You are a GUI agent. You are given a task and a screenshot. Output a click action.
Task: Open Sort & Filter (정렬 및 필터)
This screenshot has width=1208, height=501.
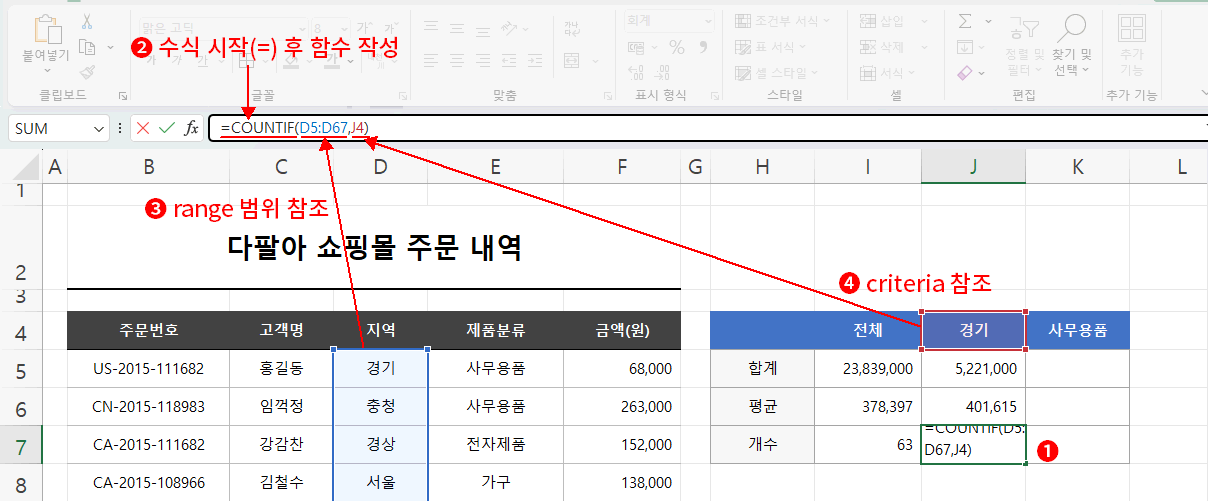click(1024, 45)
